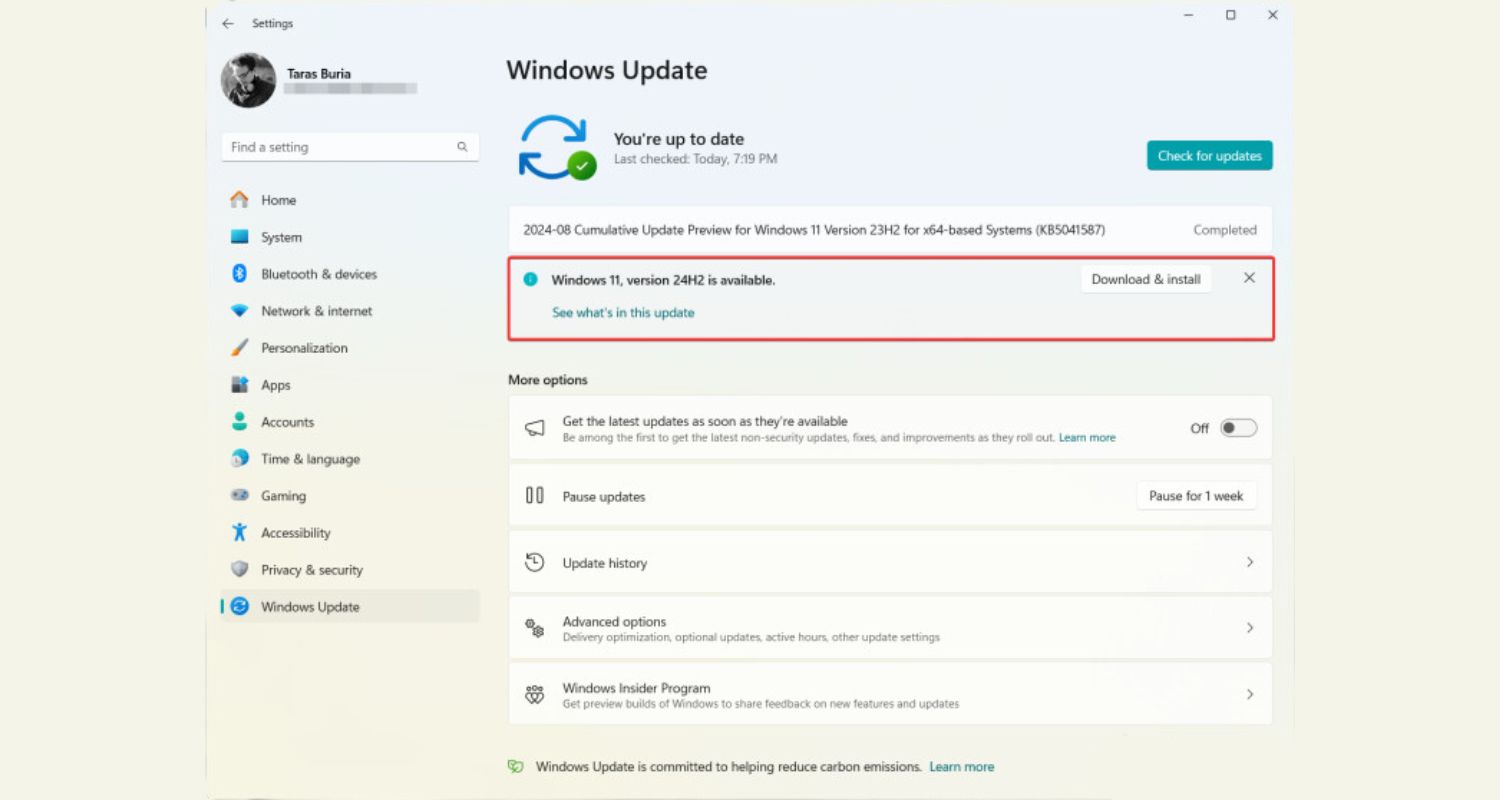Click the Apps grid icon

coord(239,385)
